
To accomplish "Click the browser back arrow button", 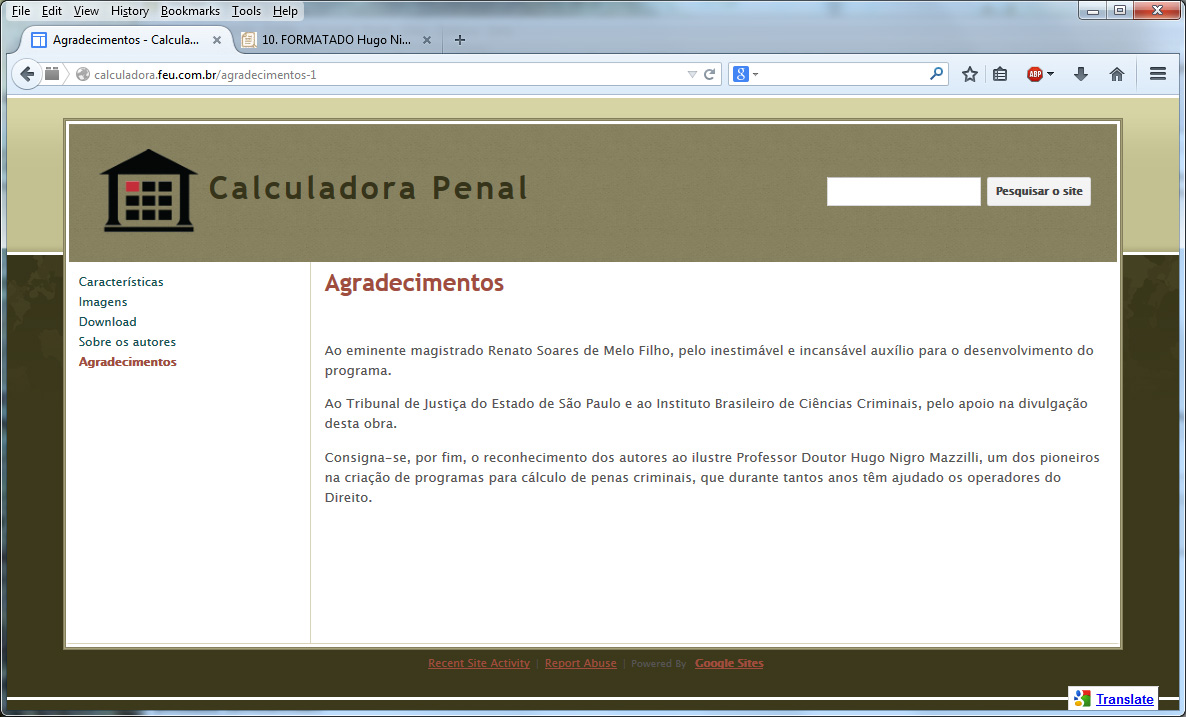I will [27, 74].
